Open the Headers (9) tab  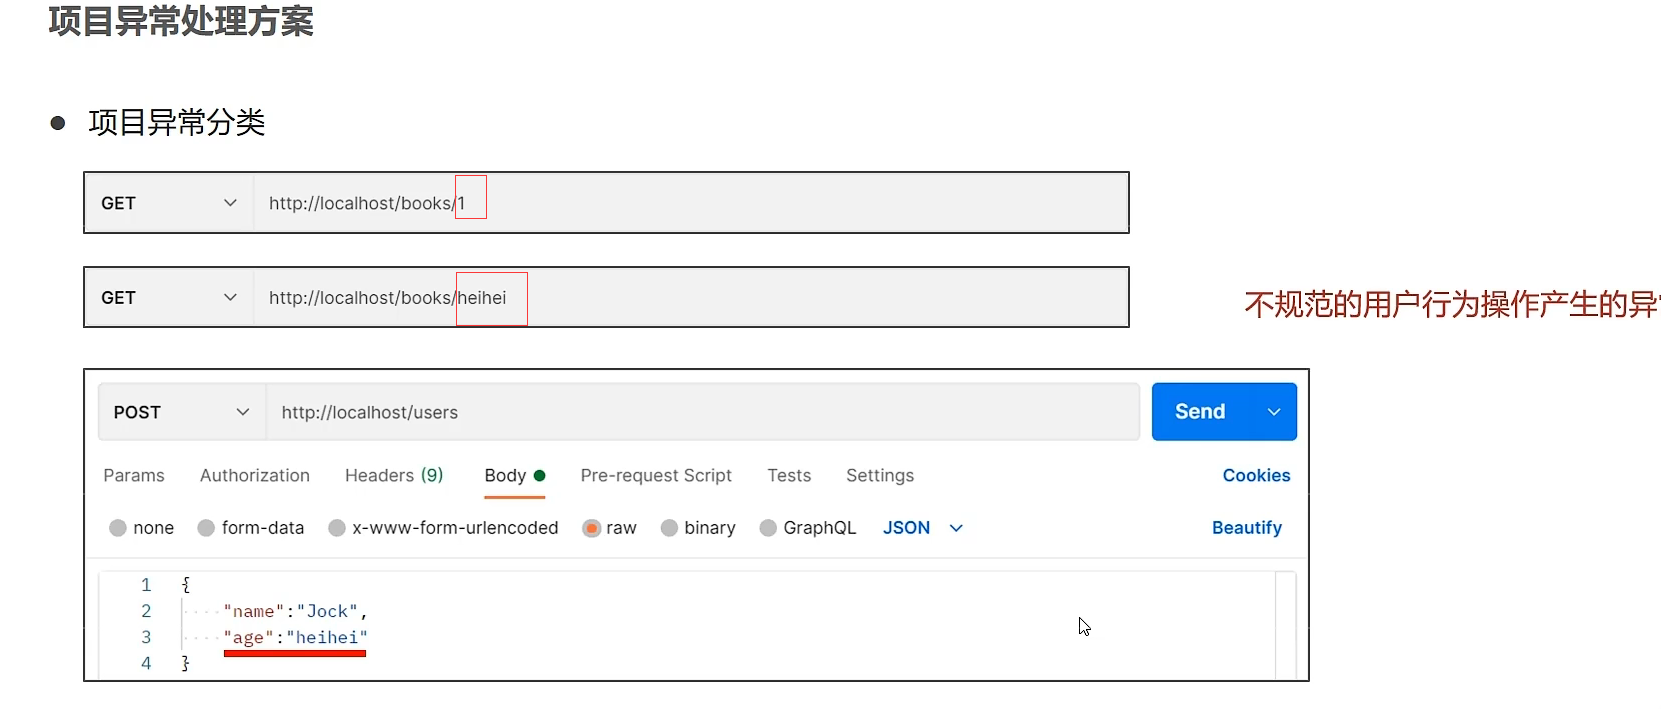coord(394,476)
